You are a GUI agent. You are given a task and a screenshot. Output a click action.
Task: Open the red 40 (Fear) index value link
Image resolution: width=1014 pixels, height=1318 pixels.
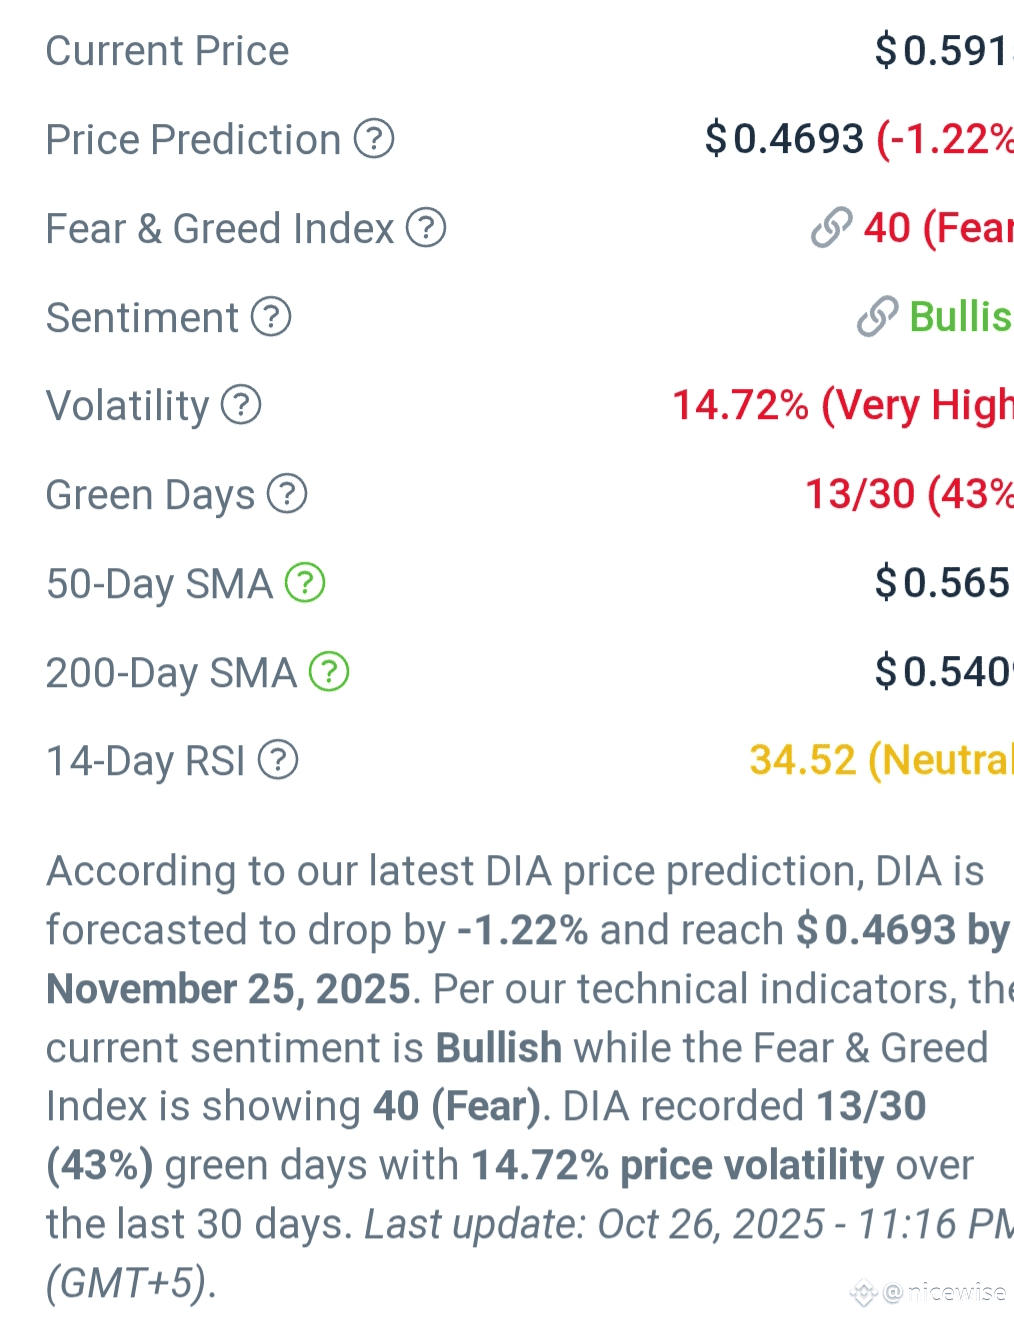click(938, 228)
